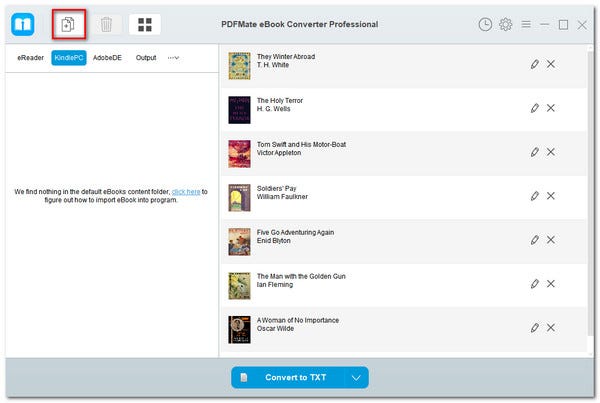This screenshot has width=600, height=403.
Task: Open the Output tab
Action: click(146, 58)
